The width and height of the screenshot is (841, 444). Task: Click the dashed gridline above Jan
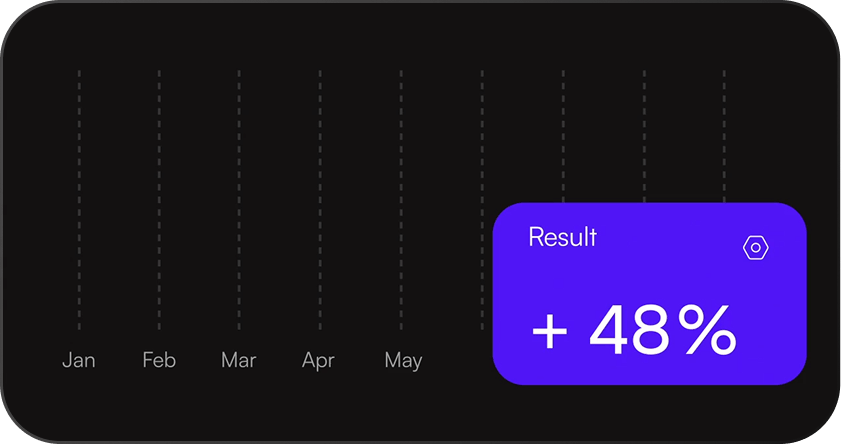[x=79, y=200]
